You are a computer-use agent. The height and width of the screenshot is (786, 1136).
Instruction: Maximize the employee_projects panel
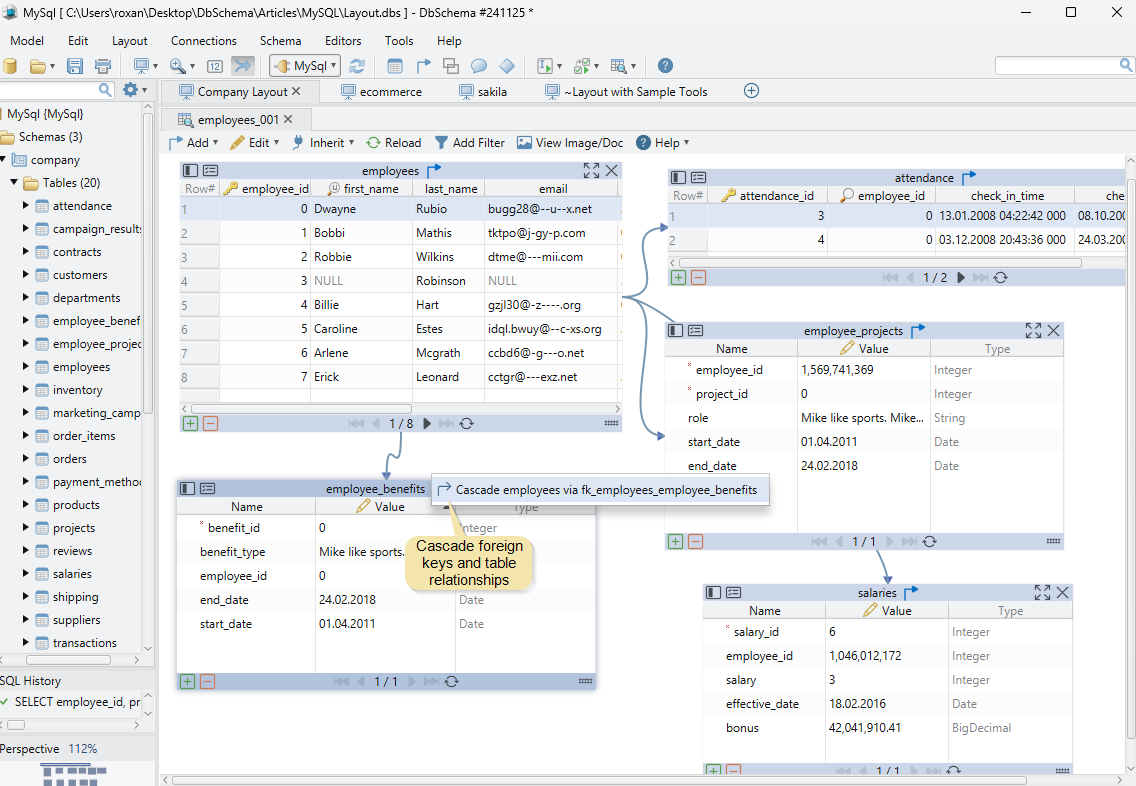coord(1033,330)
